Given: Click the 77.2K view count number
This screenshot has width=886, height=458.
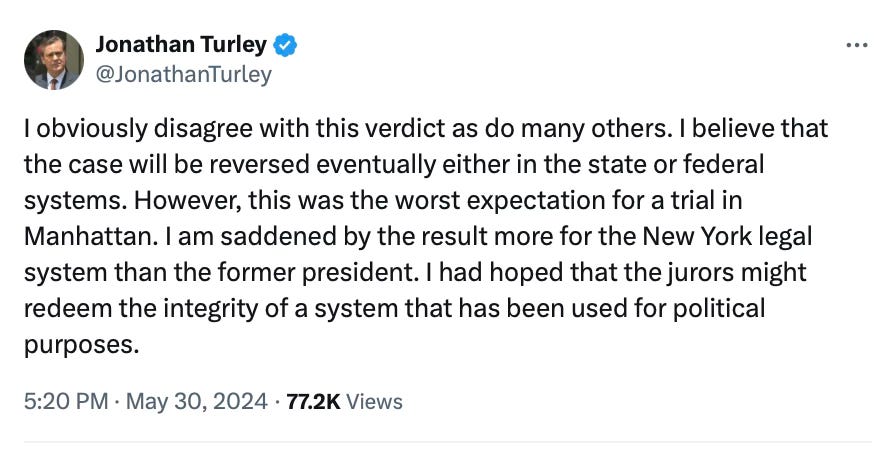Looking at the screenshot, I should [x=313, y=401].
